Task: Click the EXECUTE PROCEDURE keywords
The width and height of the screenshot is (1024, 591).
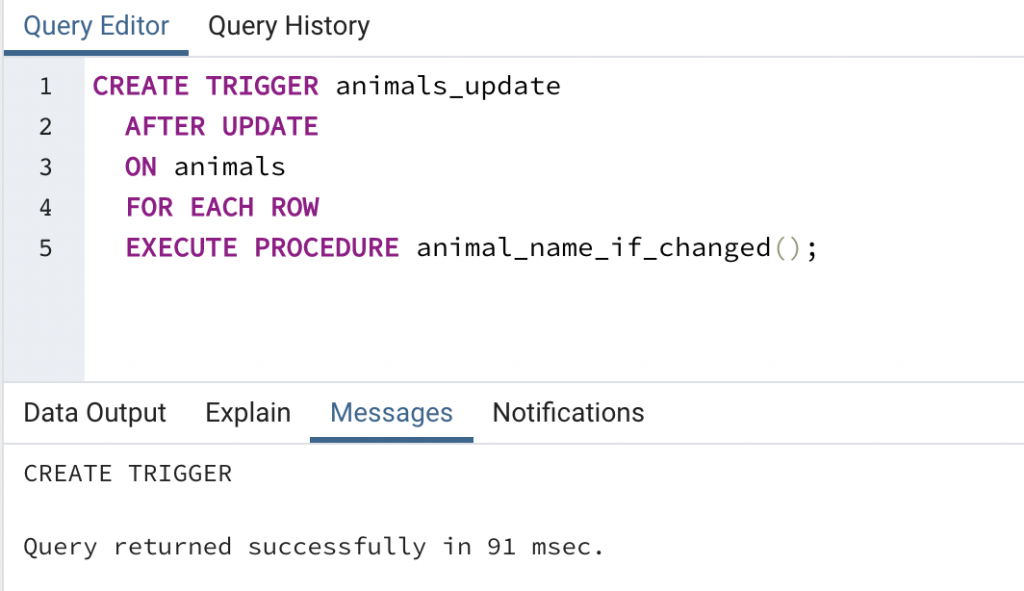Action: pos(261,248)
